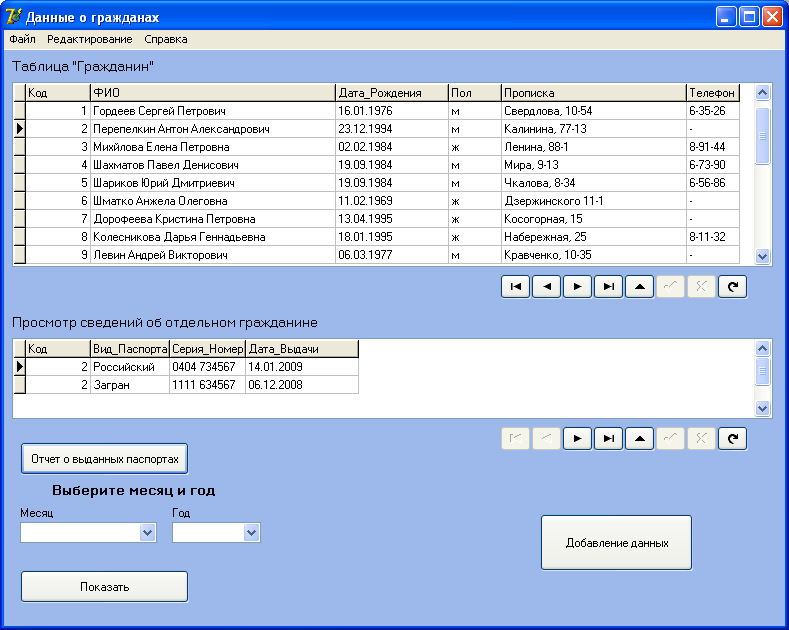Viewport: 789px width, 630px height.
Task: Open the Справка menu
Action: [165, 39]
